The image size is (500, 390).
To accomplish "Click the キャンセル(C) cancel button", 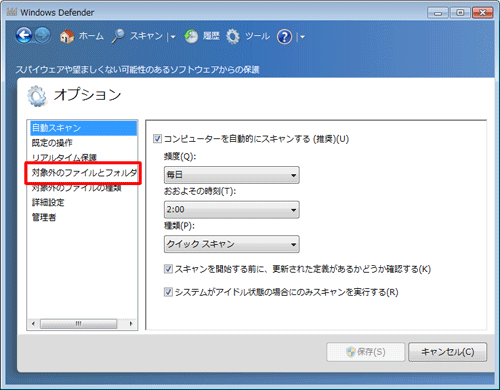I will [448, 352].
